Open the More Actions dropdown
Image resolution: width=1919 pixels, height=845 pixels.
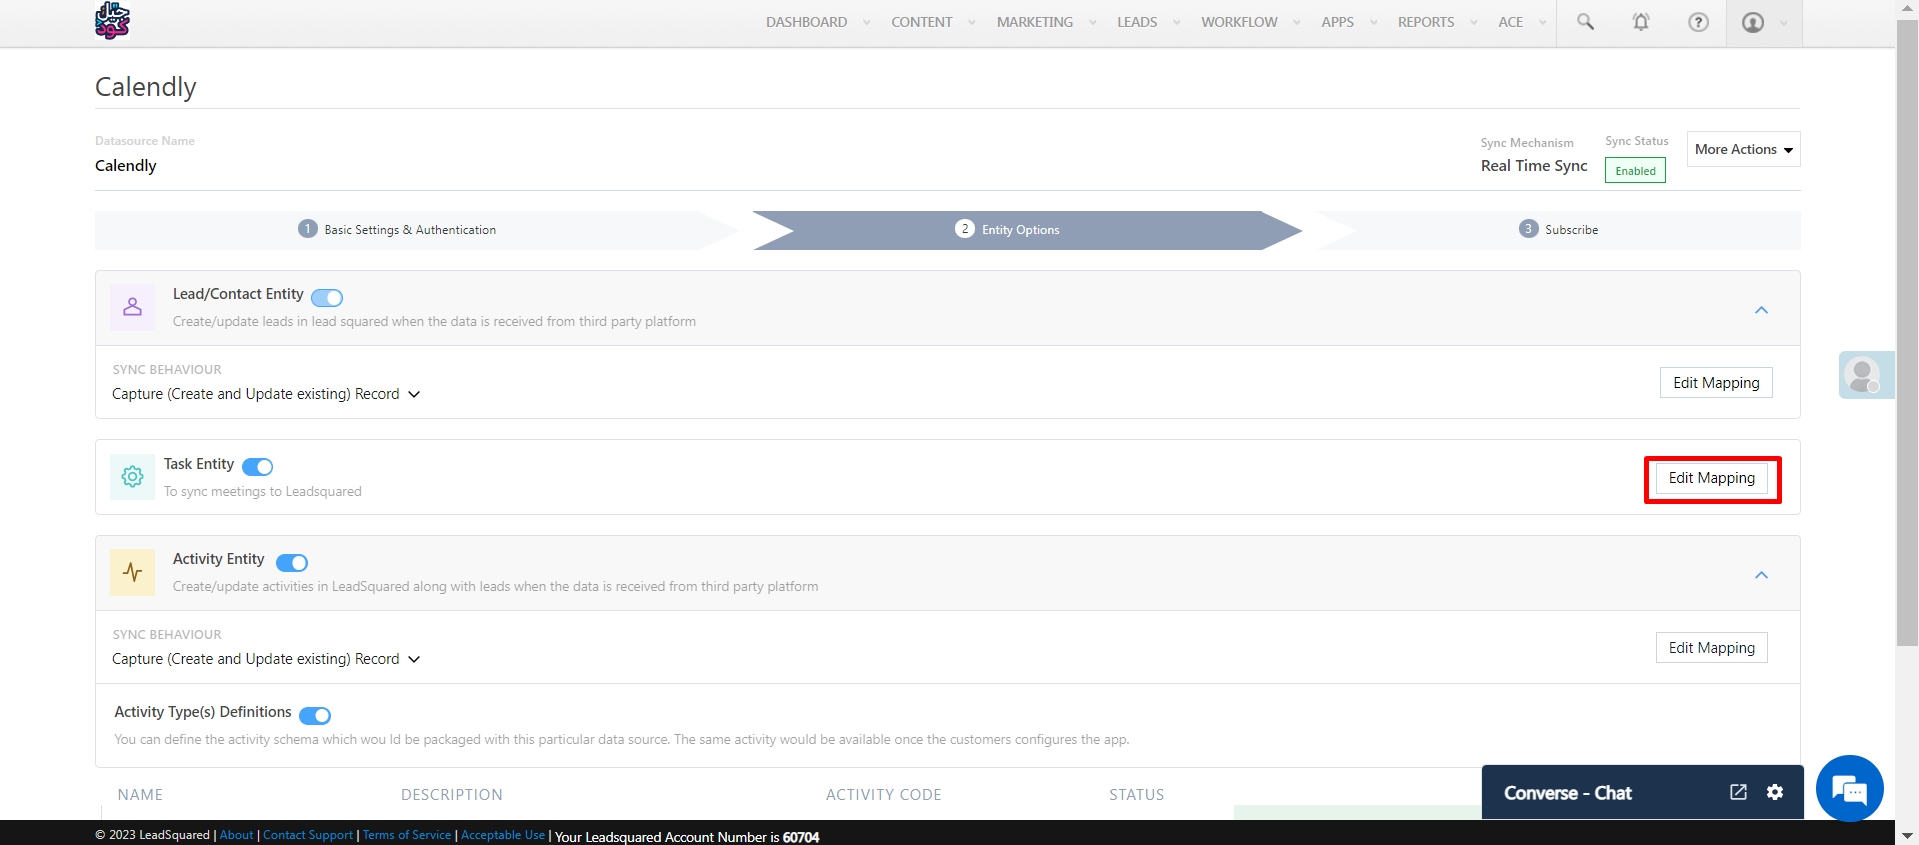(x=1743, y=149)
